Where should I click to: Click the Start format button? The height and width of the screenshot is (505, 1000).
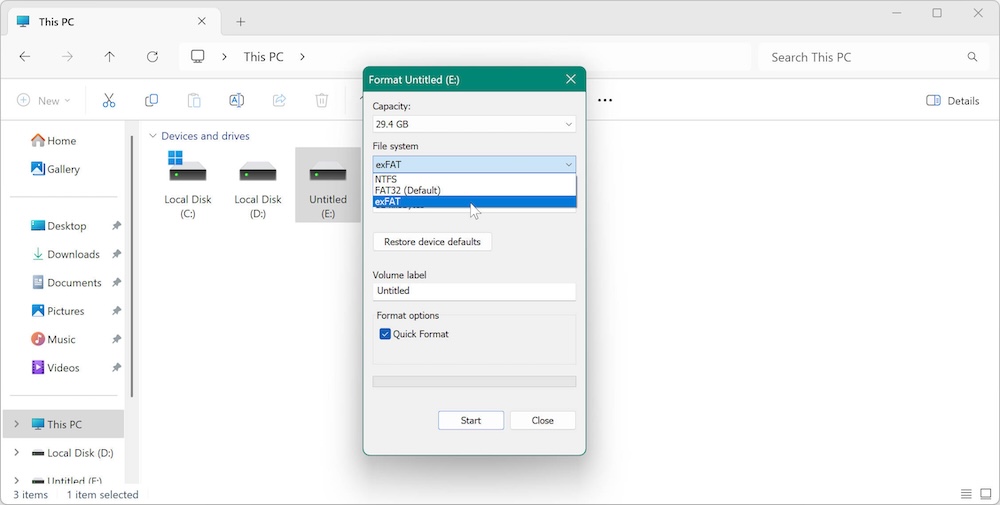pyautogui.click(x=471, y=420)
